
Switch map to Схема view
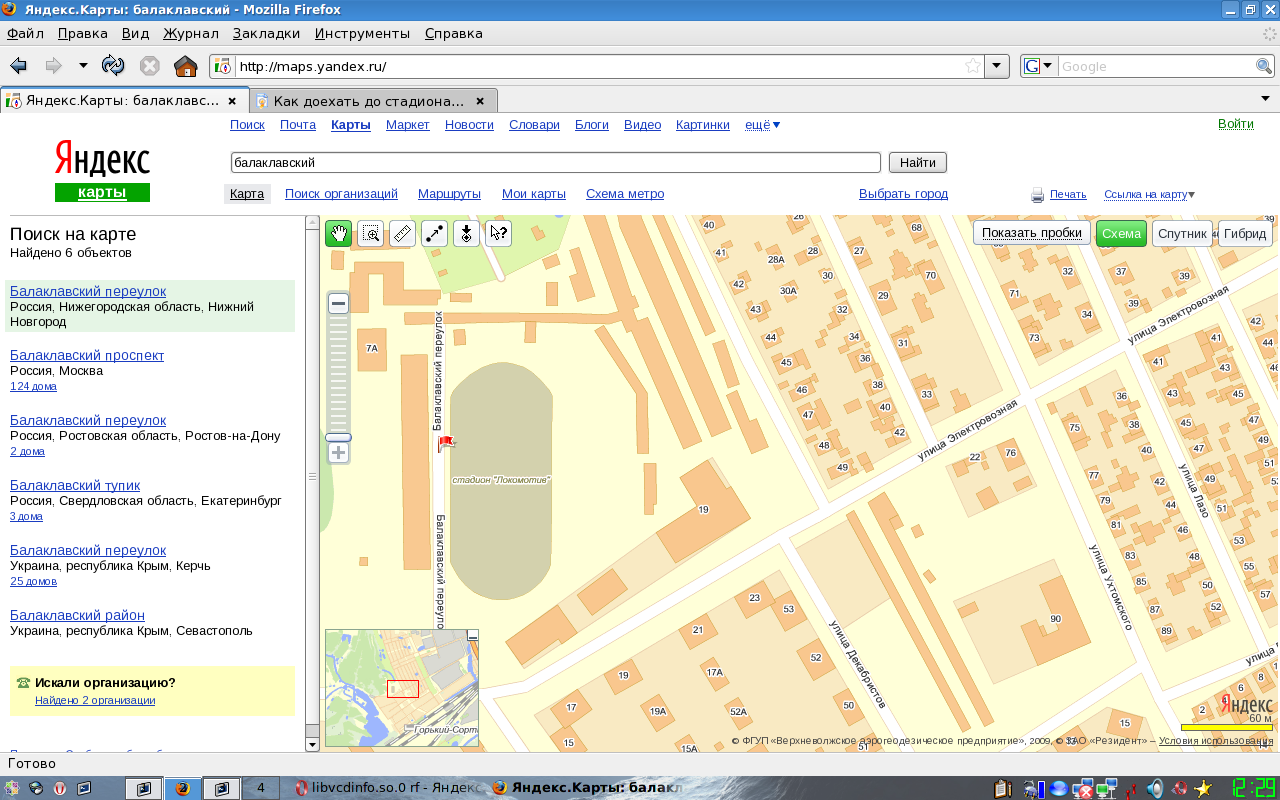[x=1121, y=234]
